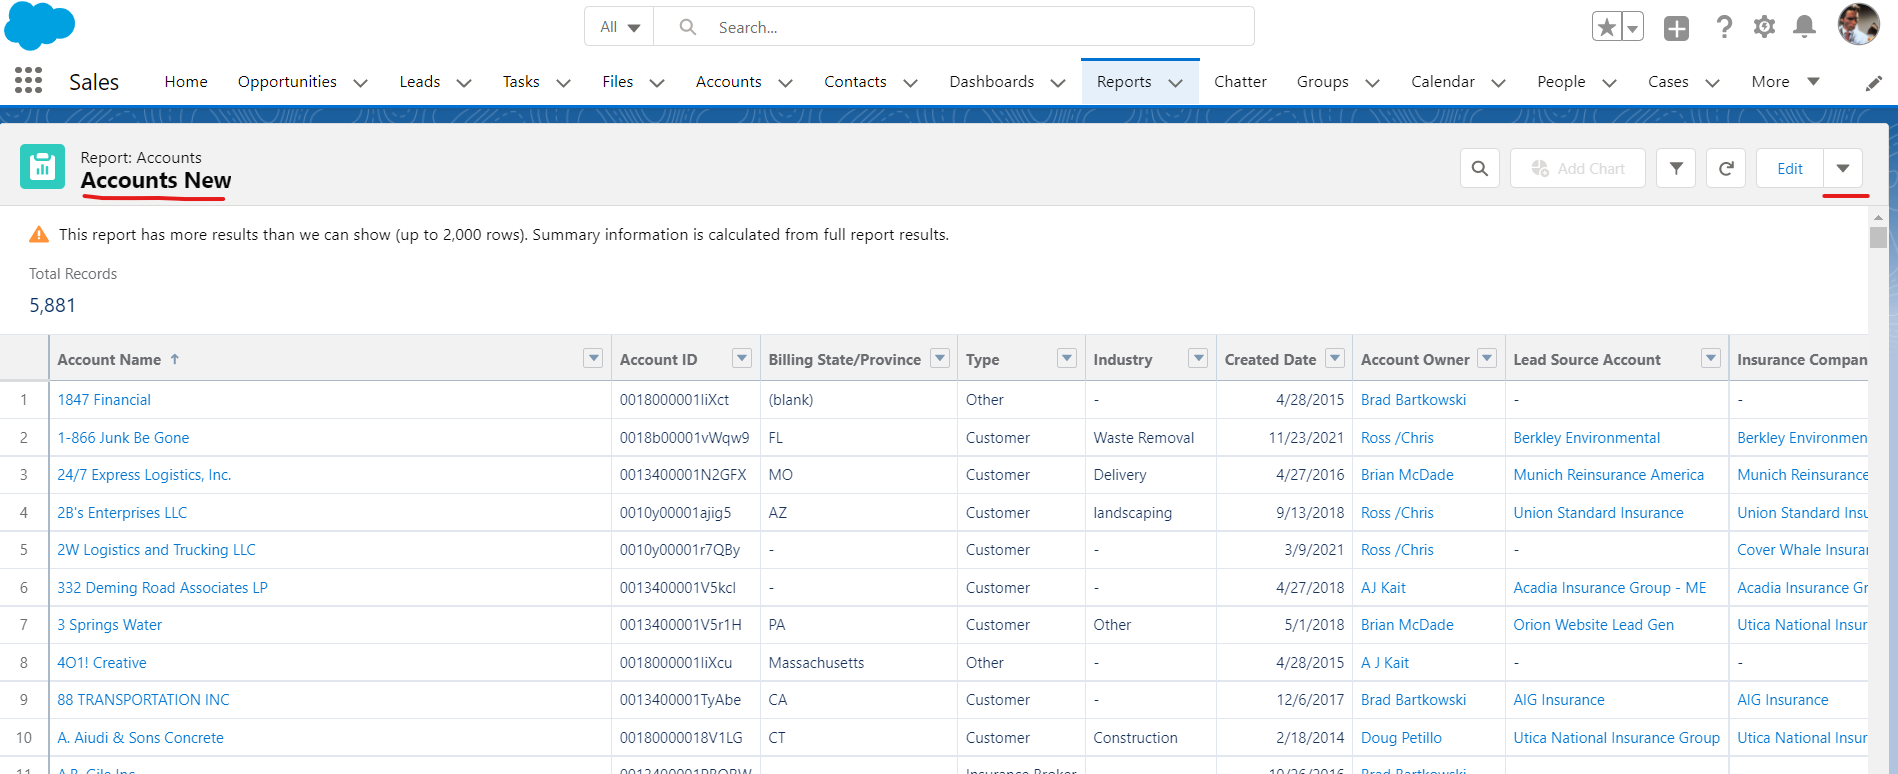Click the report search magnifier button
The width and height of the screenshot is (1898, 774).
pos(1480,168)
